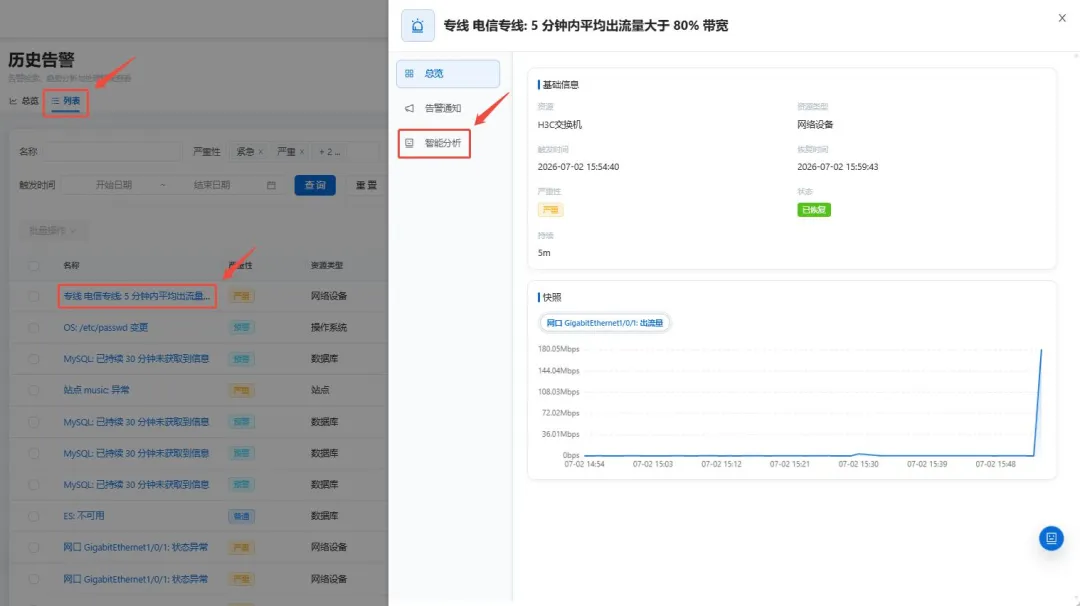Click the H3C交换机 resource value
This screenshot has width=1080, height=606.
pos(559,125)
